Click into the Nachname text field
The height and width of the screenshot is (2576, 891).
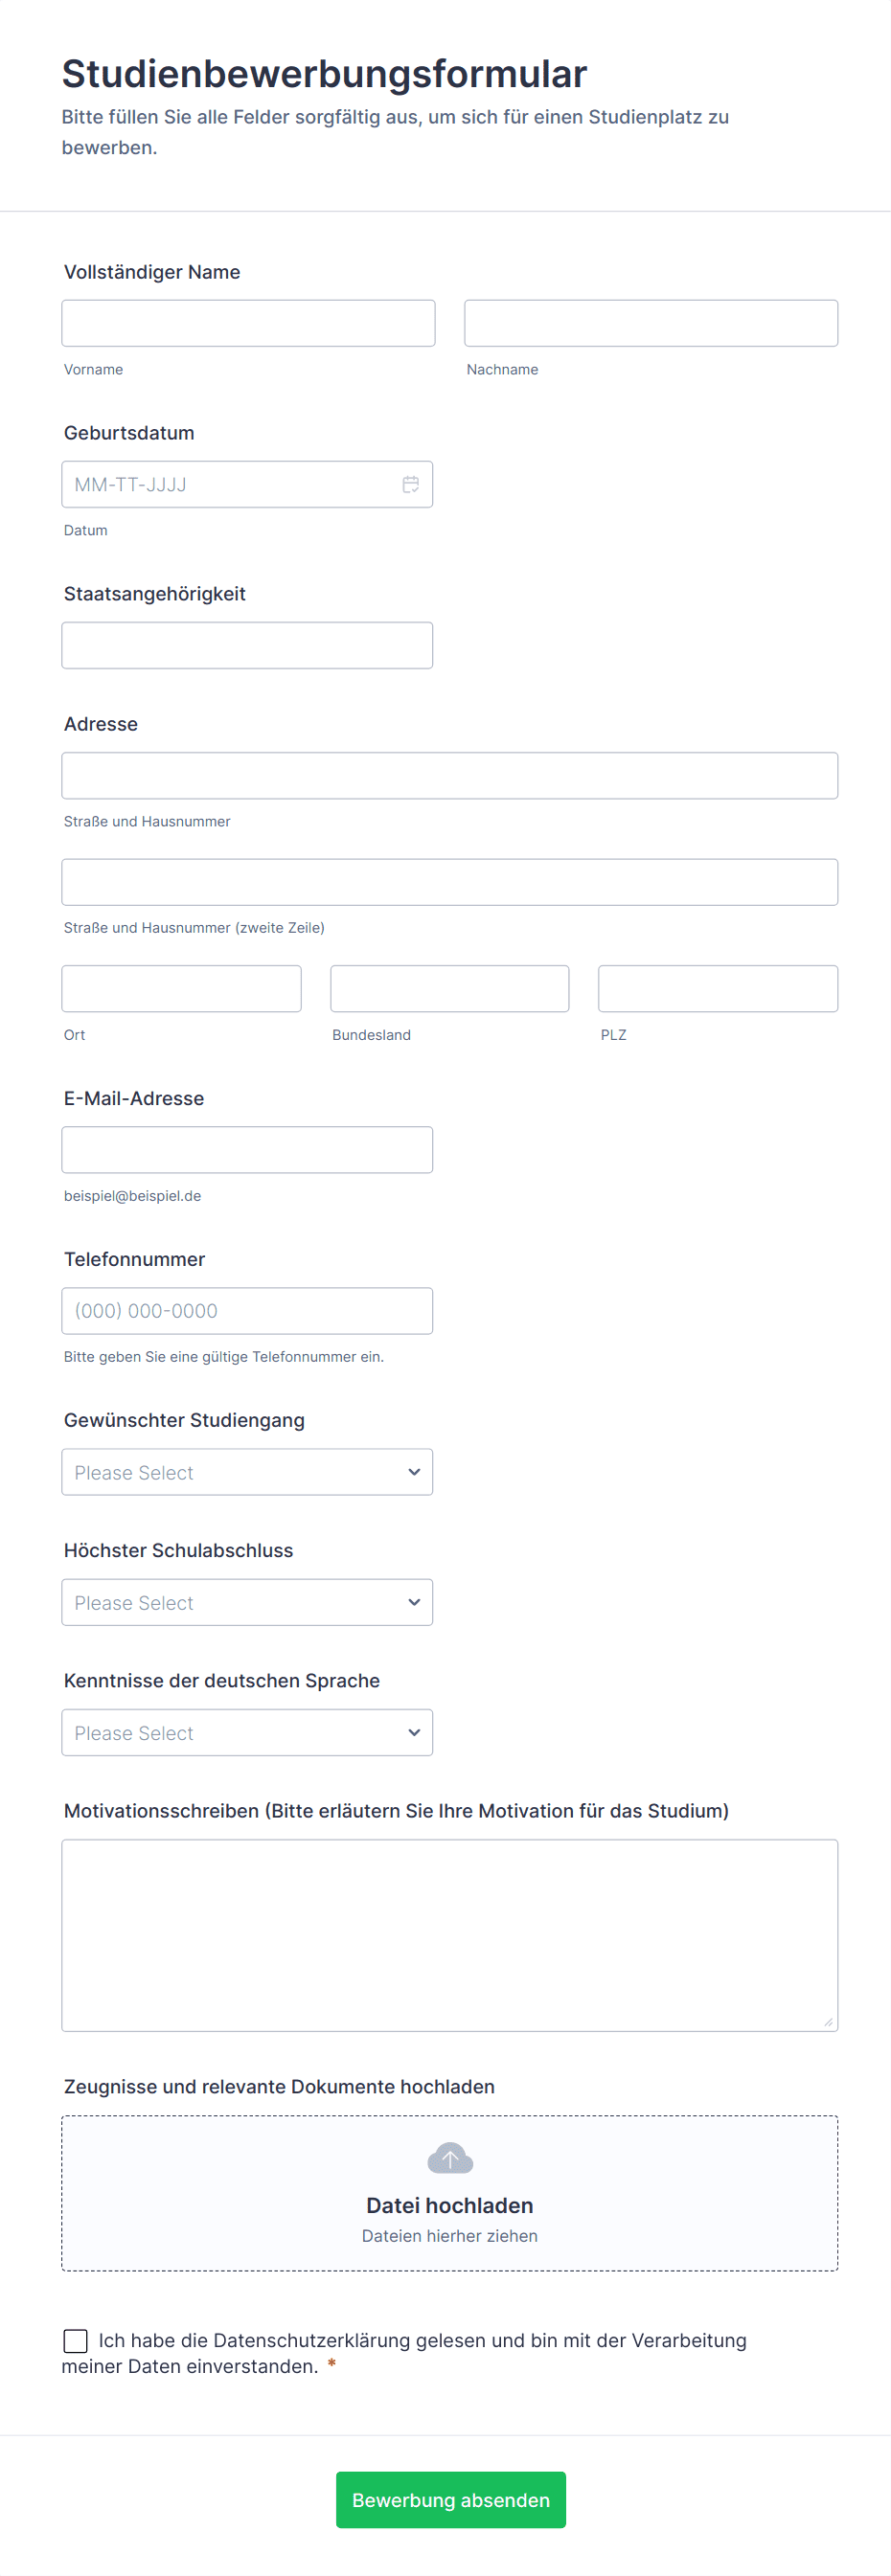(x=651, y=323)
